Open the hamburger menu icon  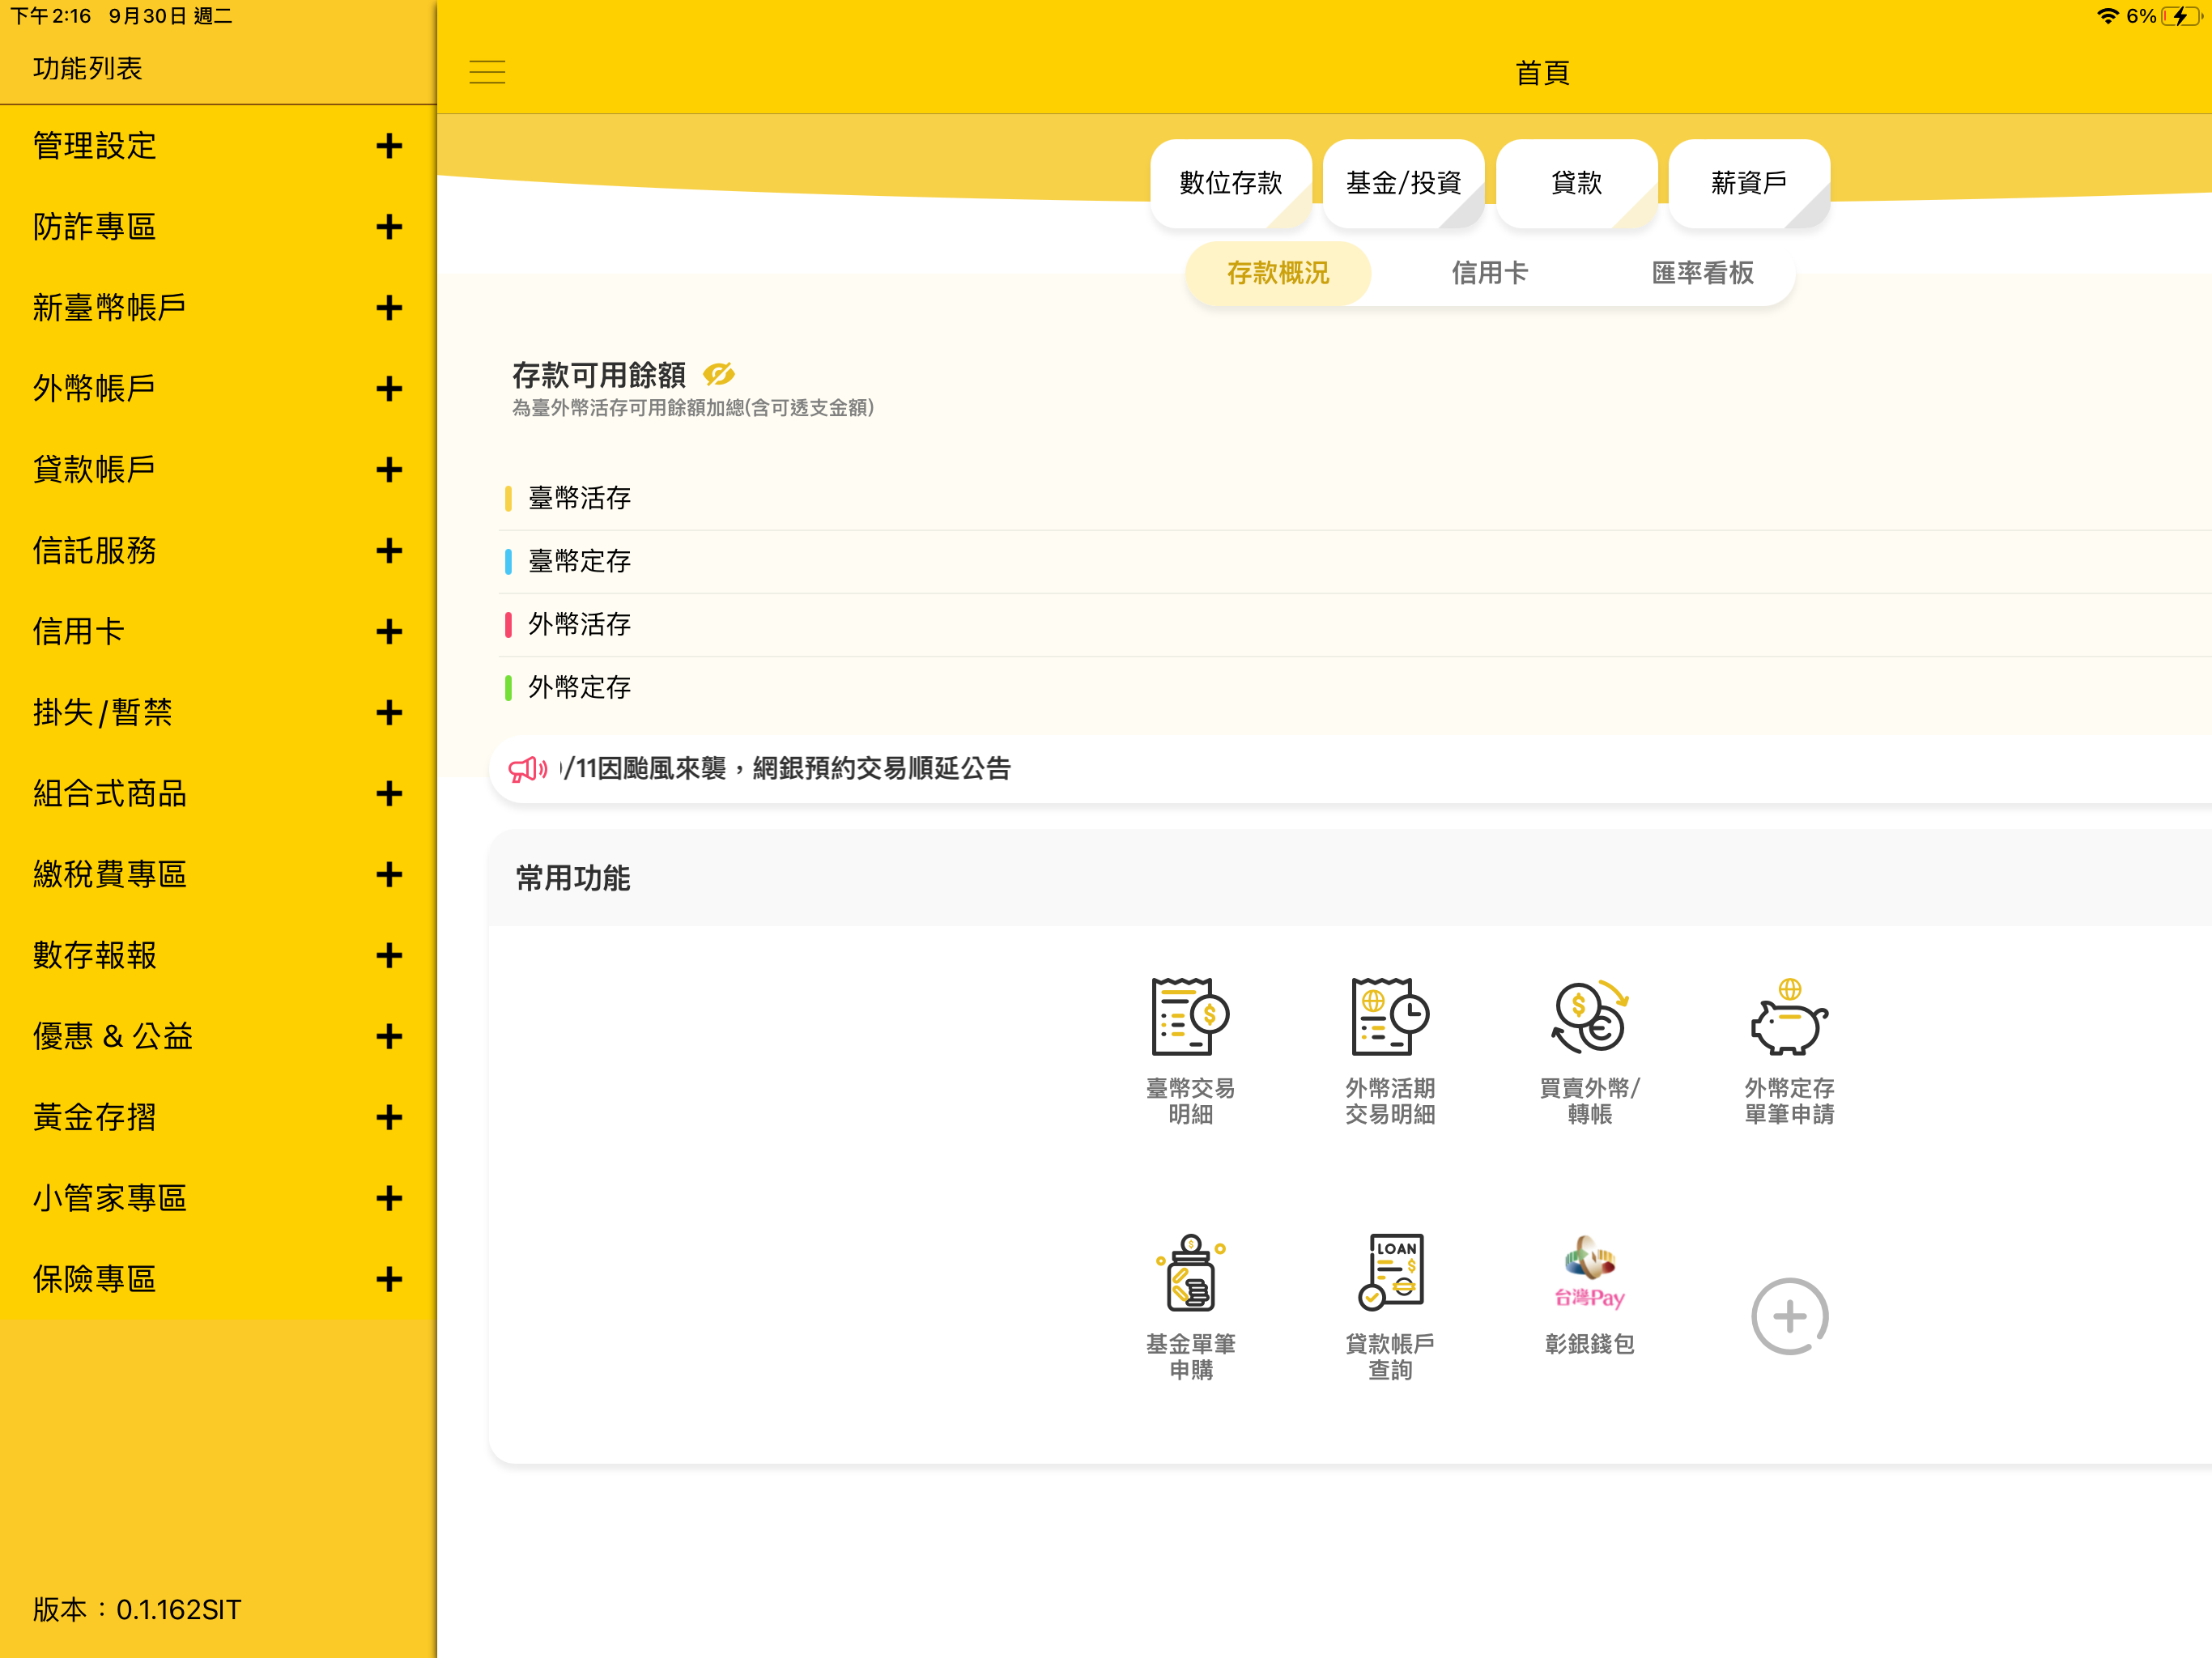point(487,72)
